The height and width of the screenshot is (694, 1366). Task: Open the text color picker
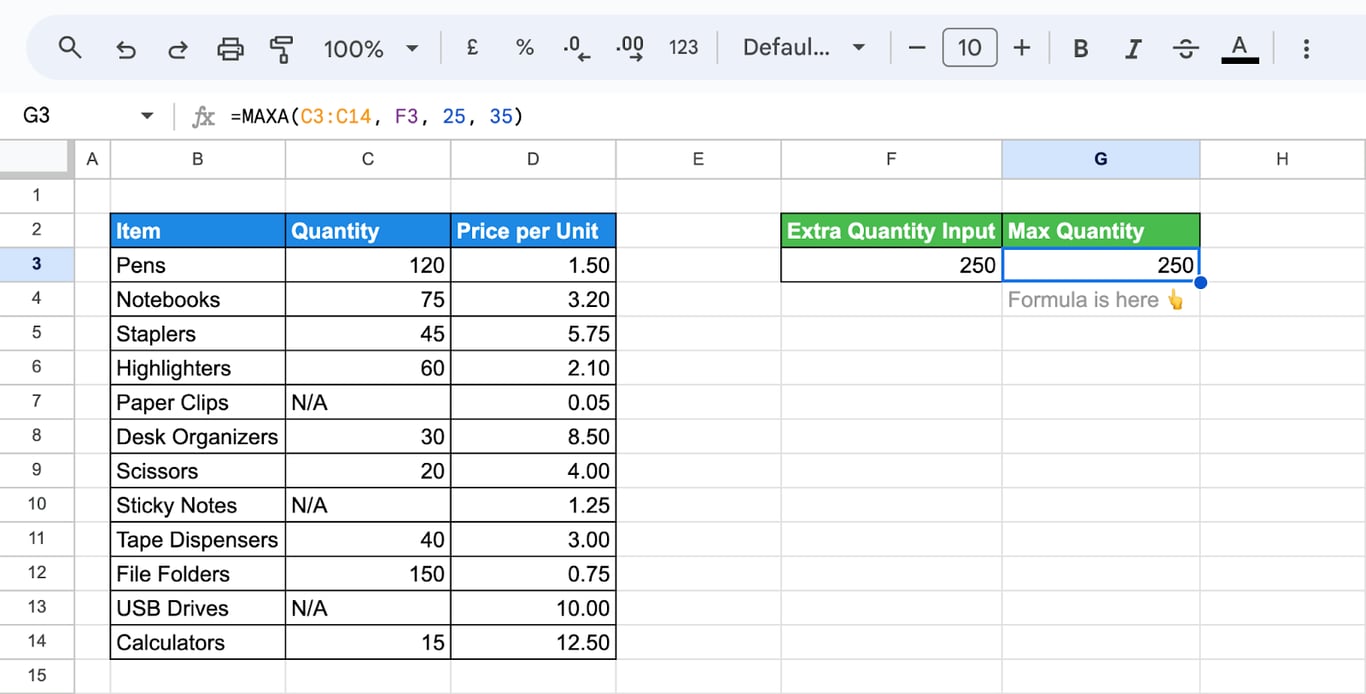(x=1240, y=48)
